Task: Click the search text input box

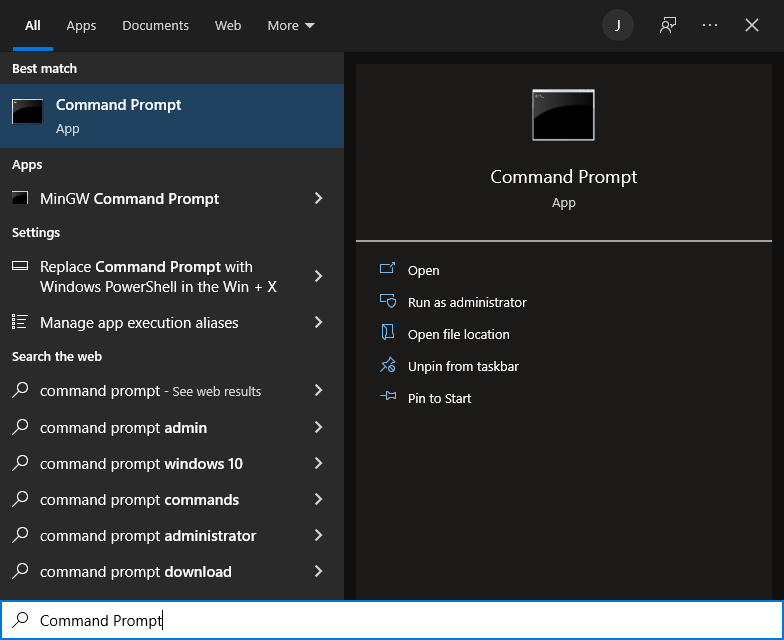Action: coord(400,621)
